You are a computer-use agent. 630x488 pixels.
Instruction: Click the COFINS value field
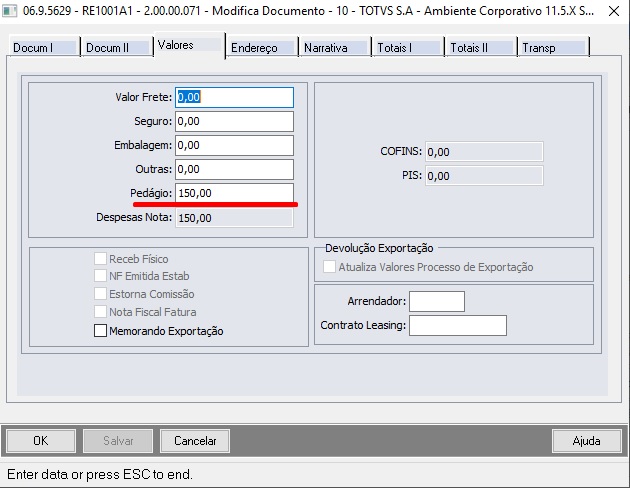click(x=484, y=152)
